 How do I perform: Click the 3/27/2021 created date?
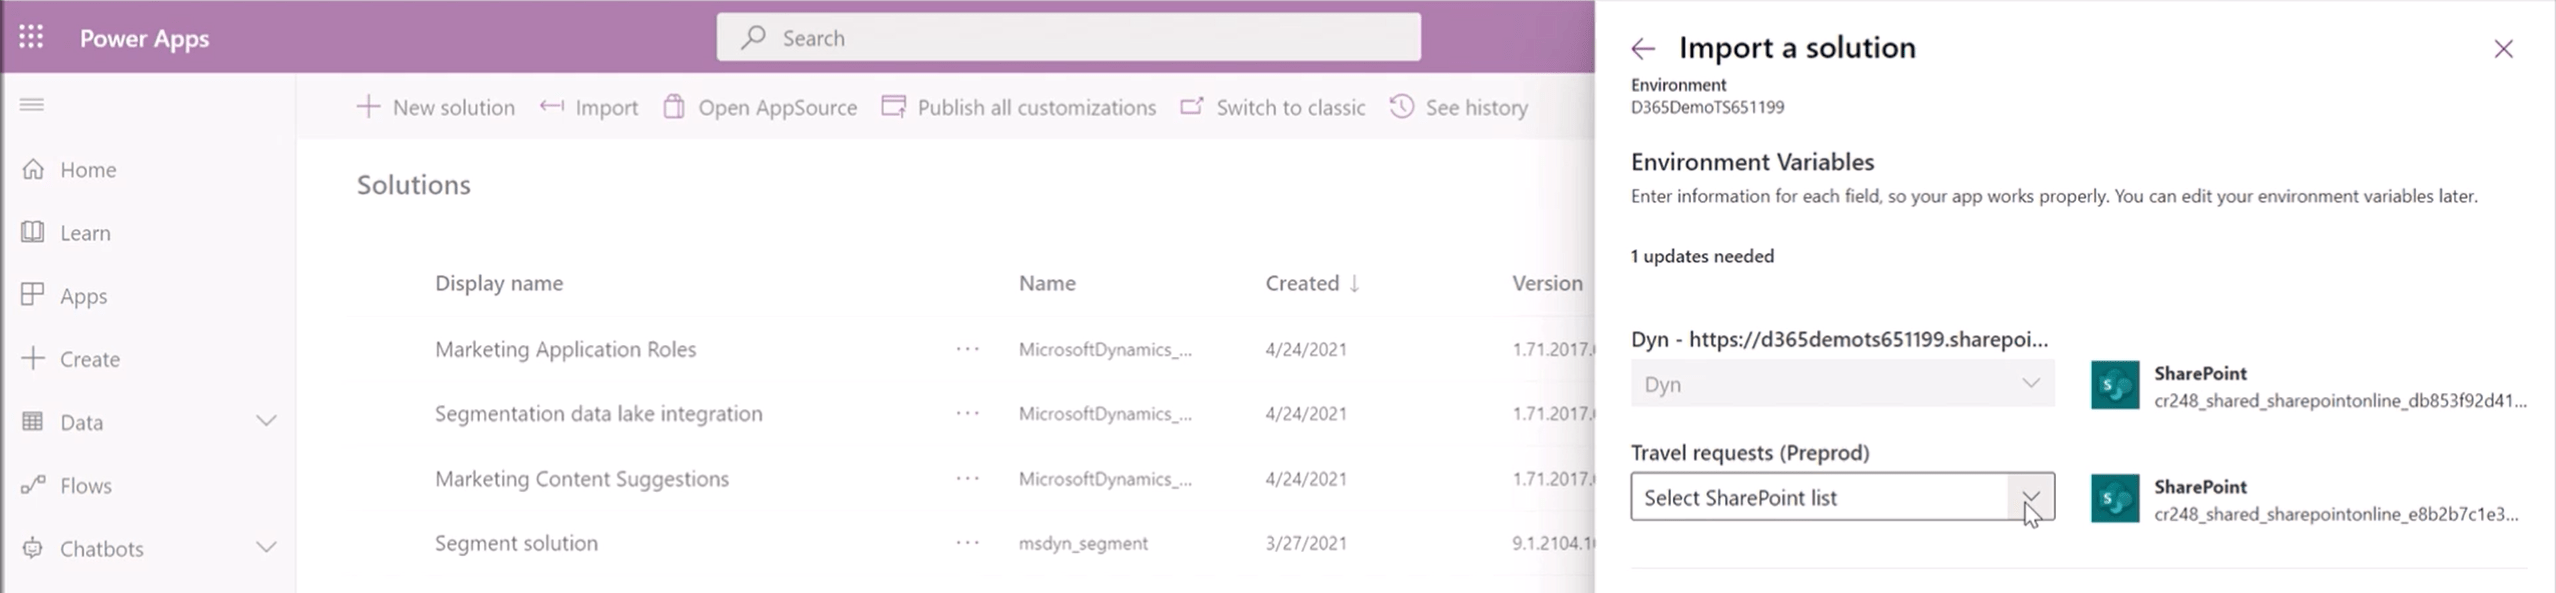pos(1305,543)
